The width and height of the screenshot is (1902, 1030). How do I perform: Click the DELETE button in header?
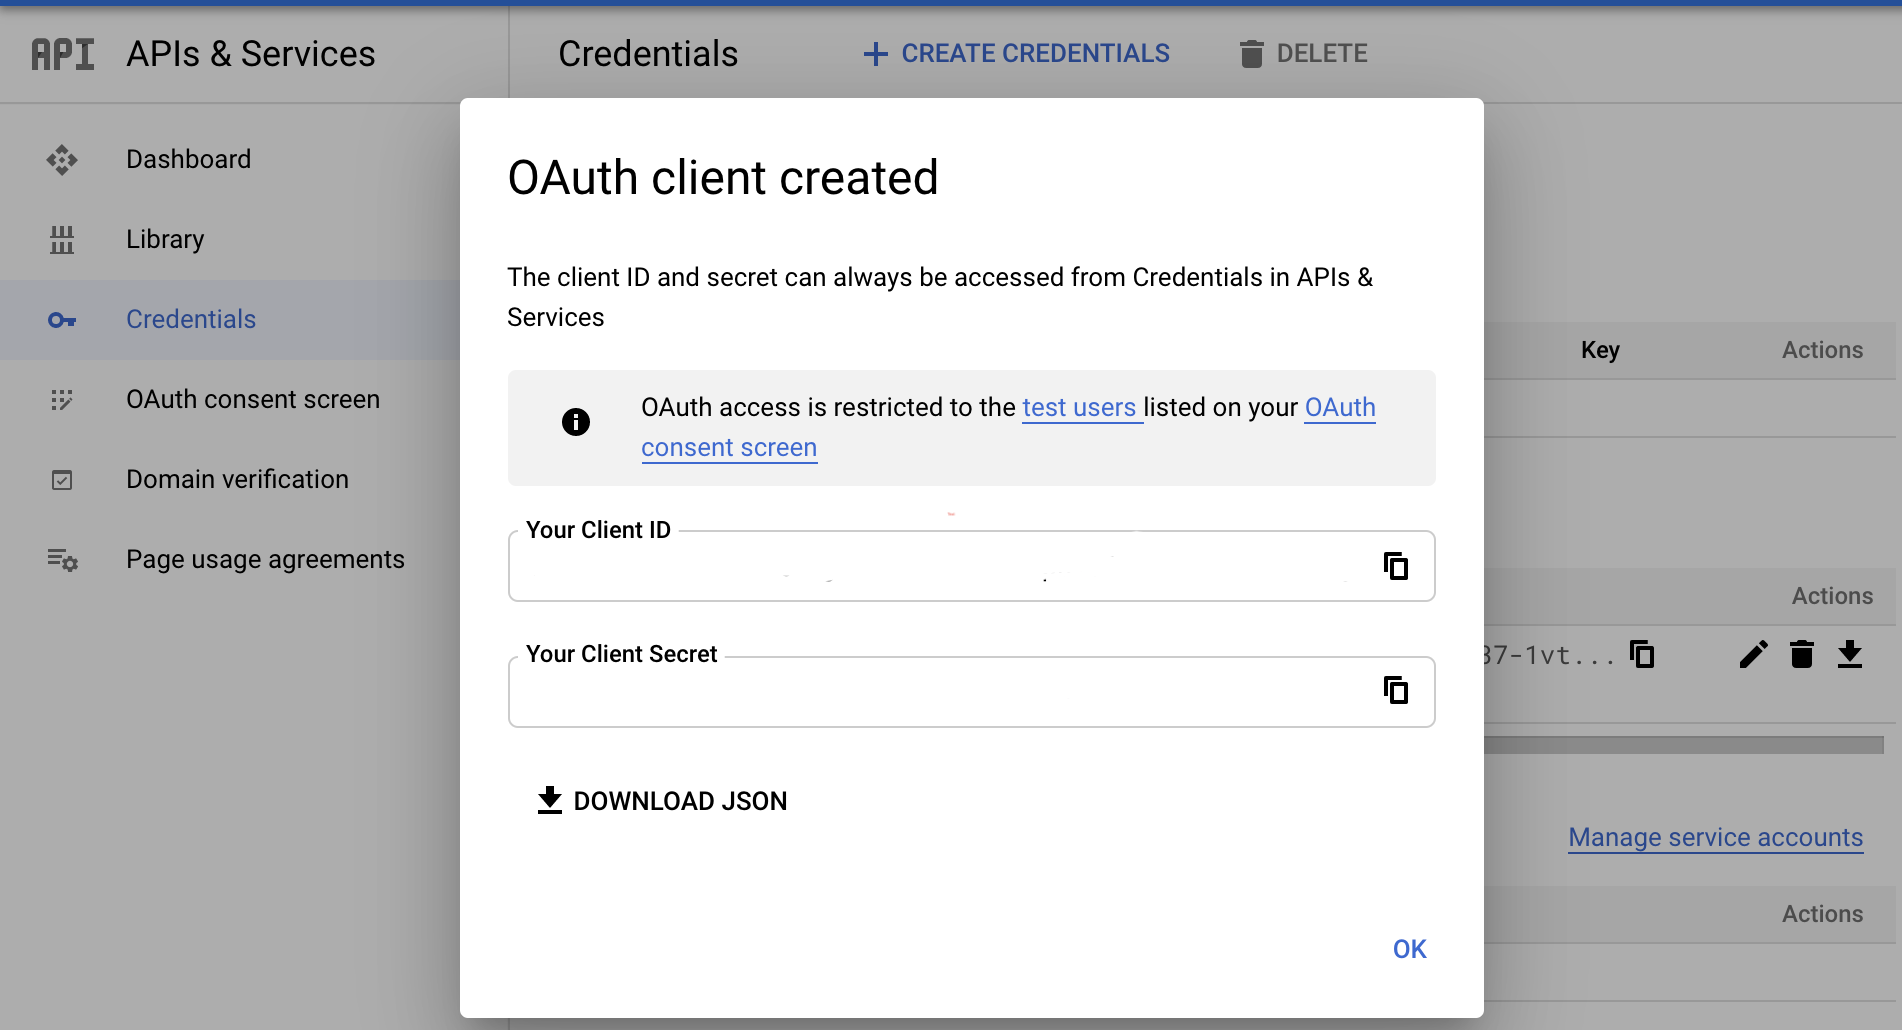(1303, 54)
